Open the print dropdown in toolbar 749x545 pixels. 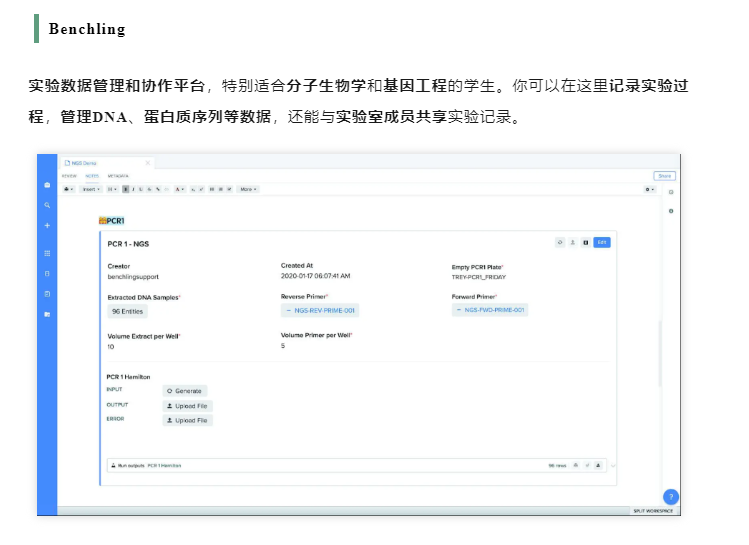tap(69, 189)
